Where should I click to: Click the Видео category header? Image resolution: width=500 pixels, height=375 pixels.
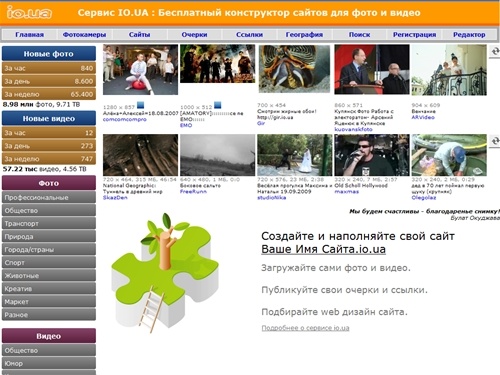pyautogui.click(x=49, y=336)
